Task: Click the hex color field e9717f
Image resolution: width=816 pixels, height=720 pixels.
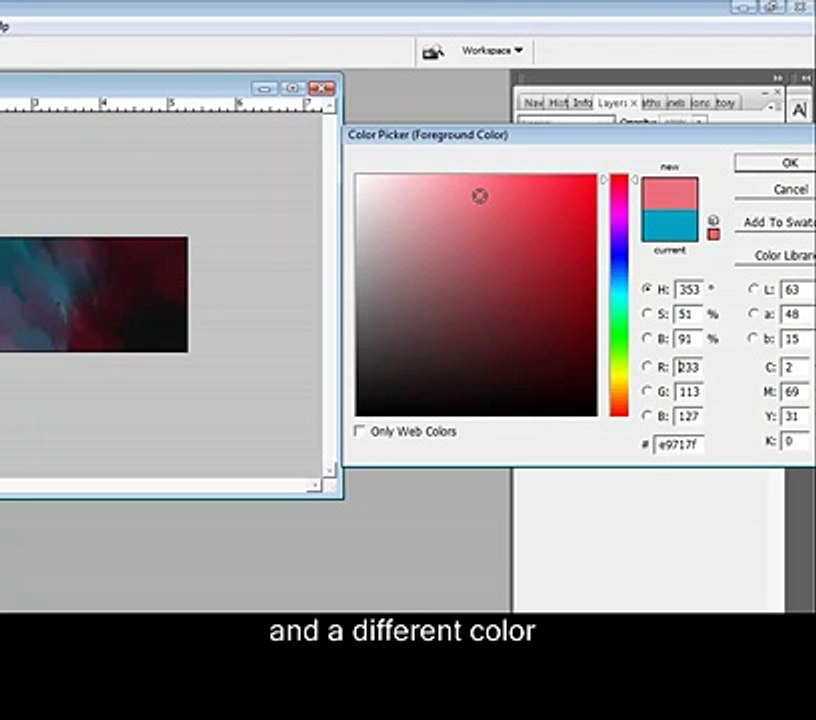Action: point(679,444)
